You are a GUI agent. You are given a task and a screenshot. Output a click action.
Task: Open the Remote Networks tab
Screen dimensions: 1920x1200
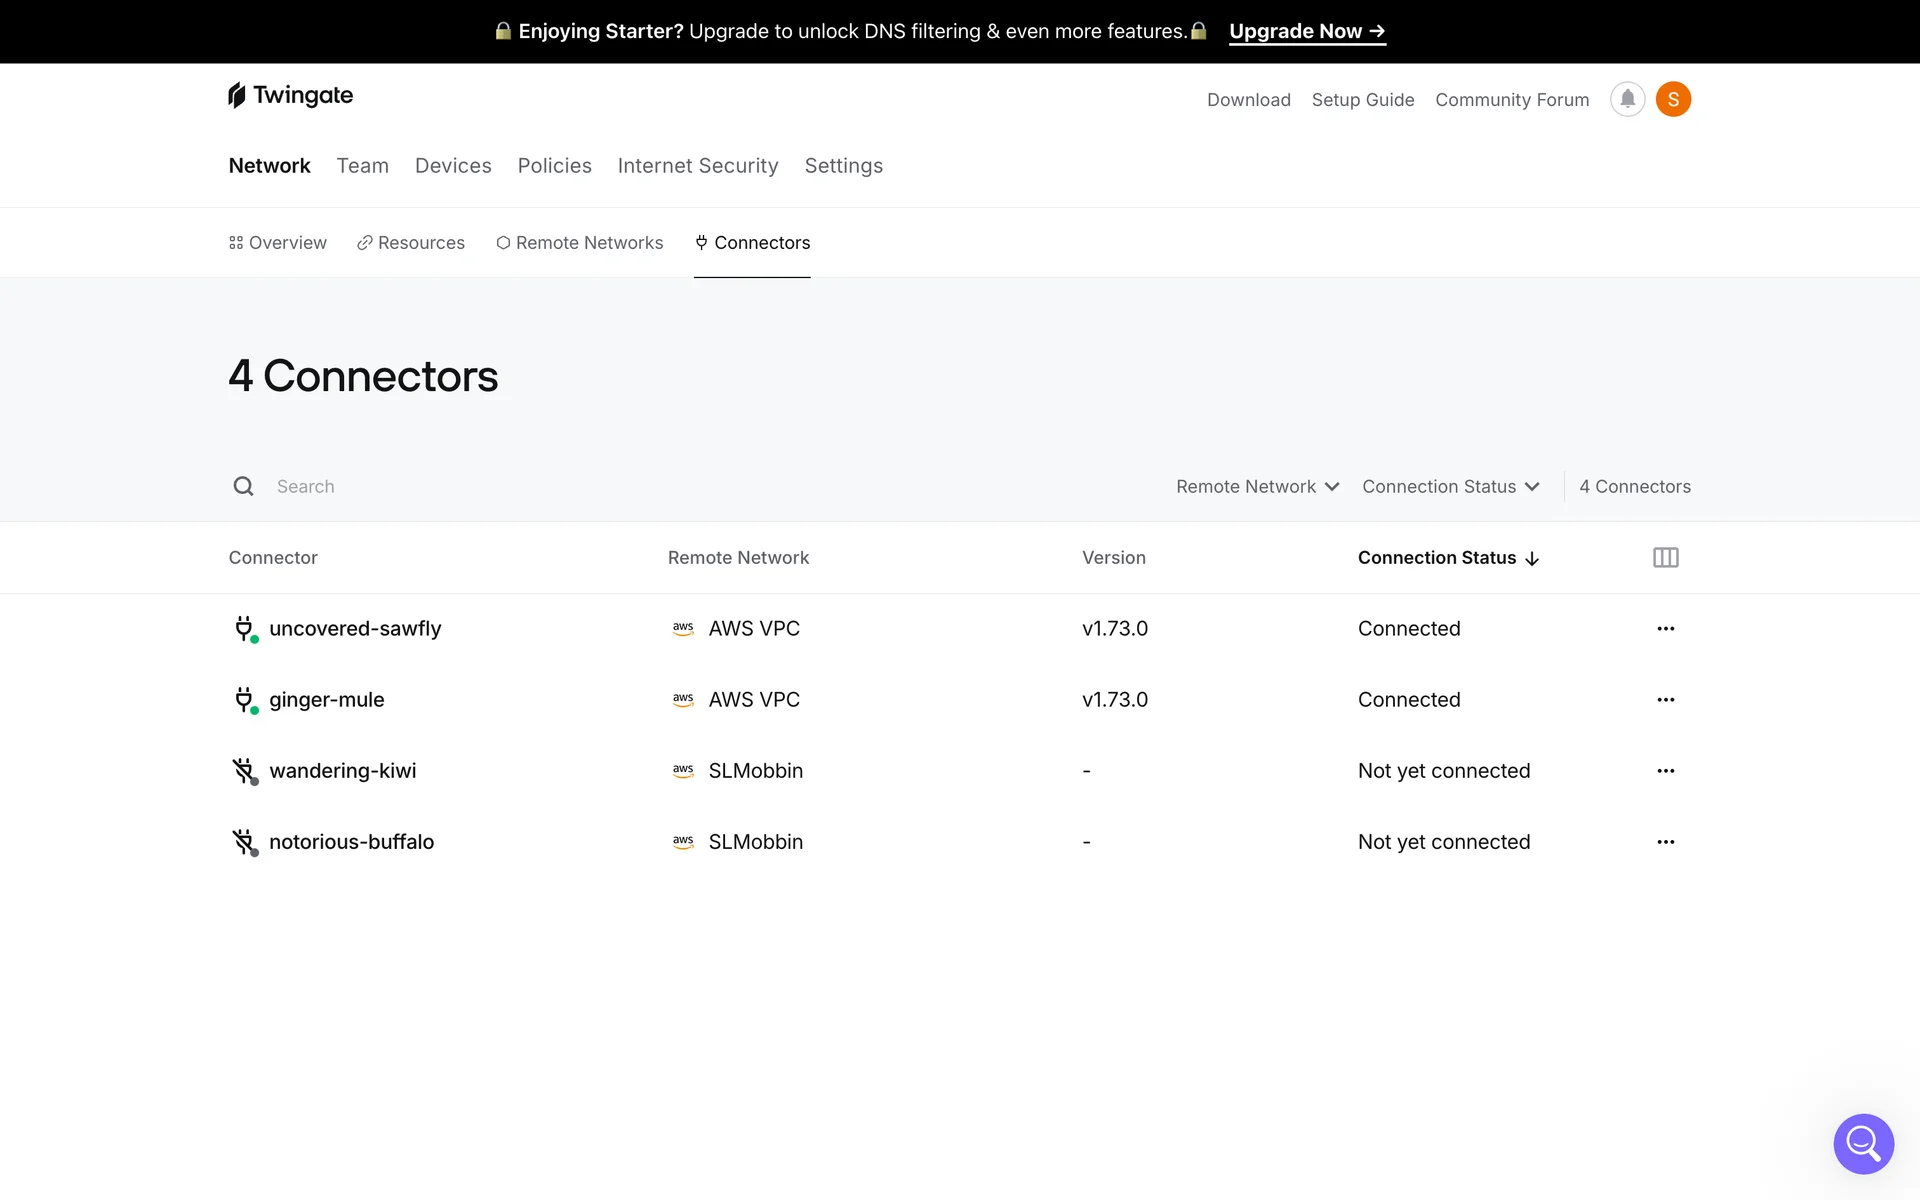(579, 243)
